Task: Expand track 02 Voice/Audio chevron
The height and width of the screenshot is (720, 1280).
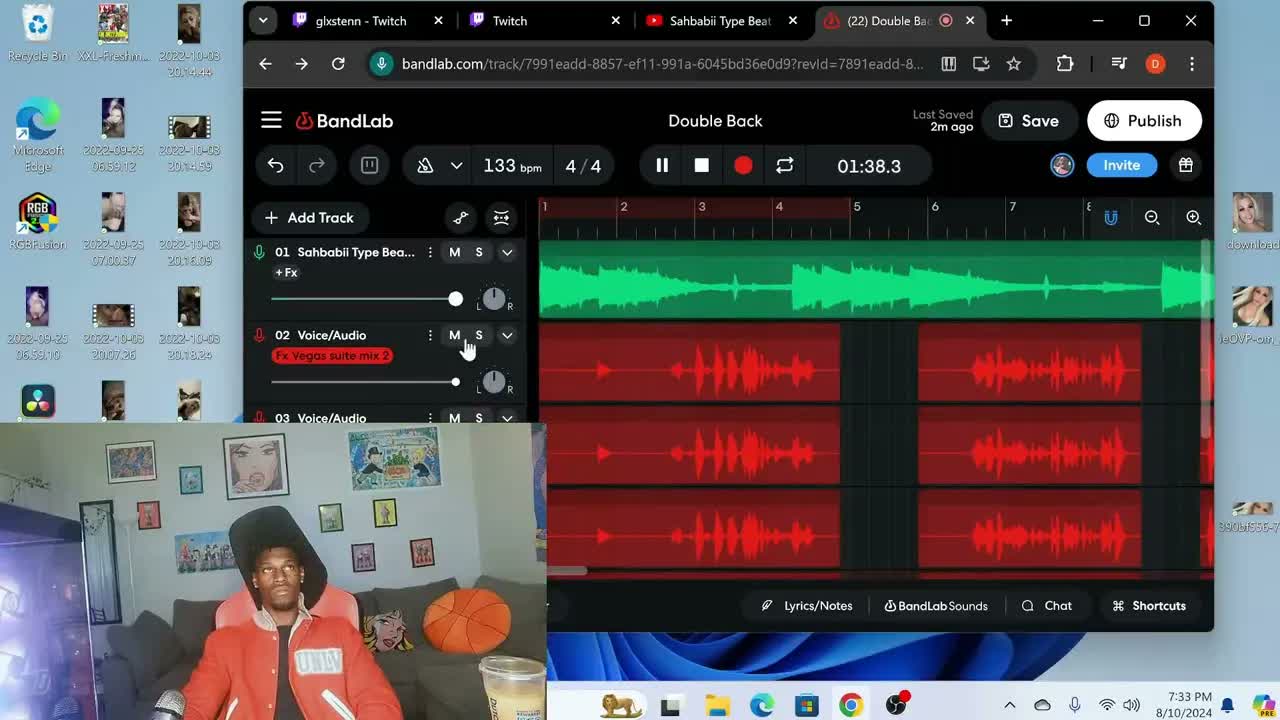Action: pos(507,336)
